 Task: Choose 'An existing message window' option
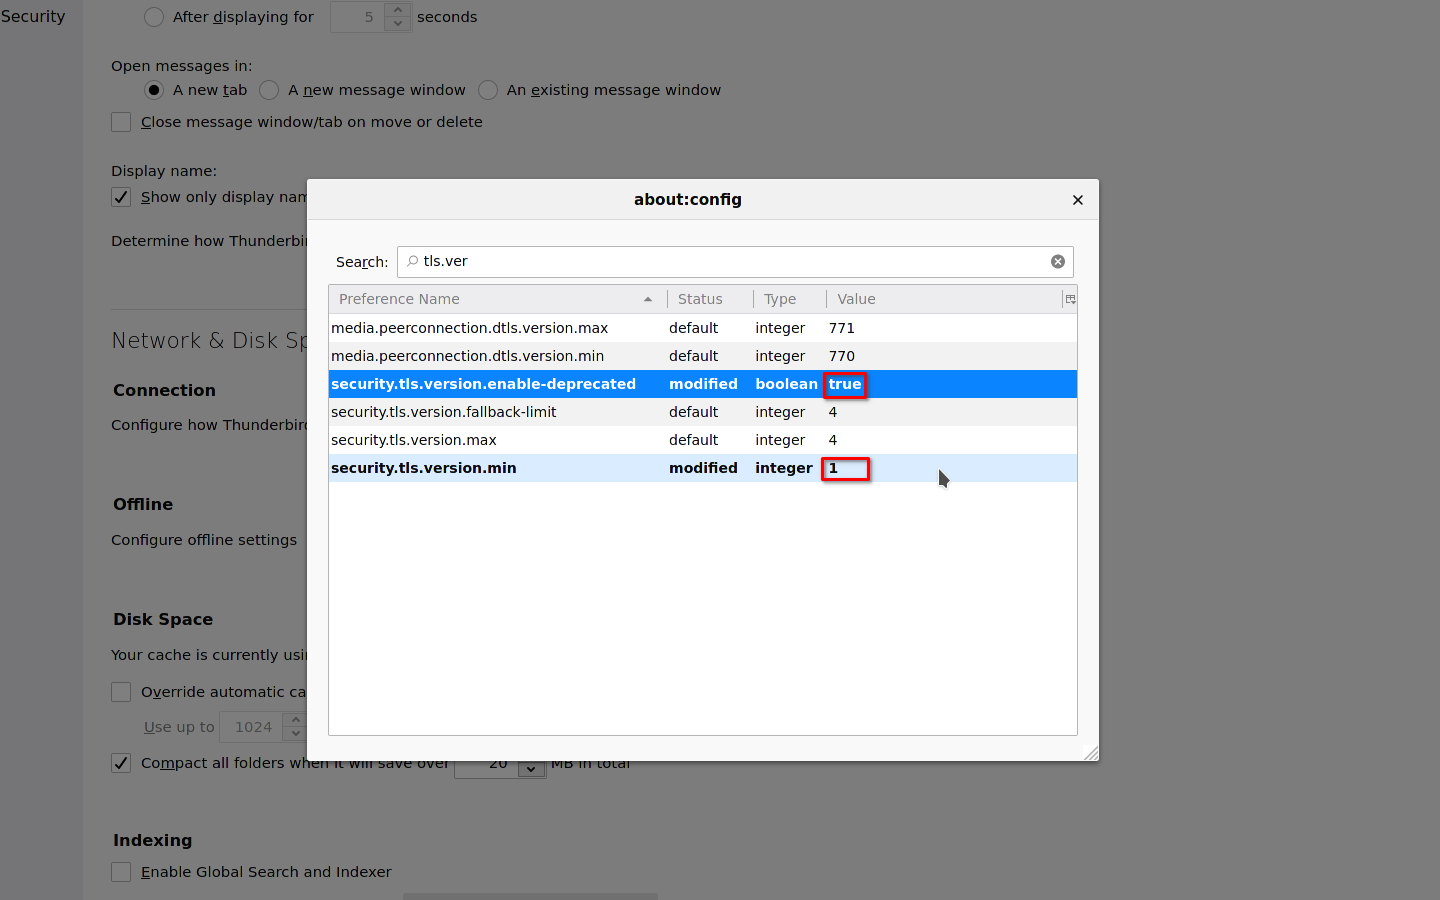[488, 90]
